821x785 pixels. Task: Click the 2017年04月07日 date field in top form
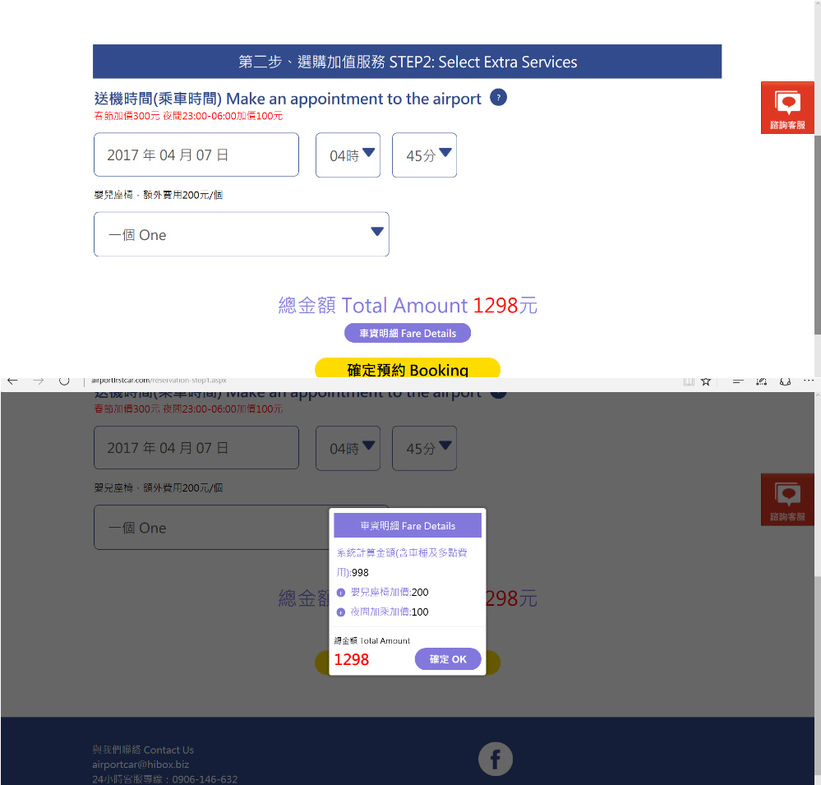click(x=196, y=155)
